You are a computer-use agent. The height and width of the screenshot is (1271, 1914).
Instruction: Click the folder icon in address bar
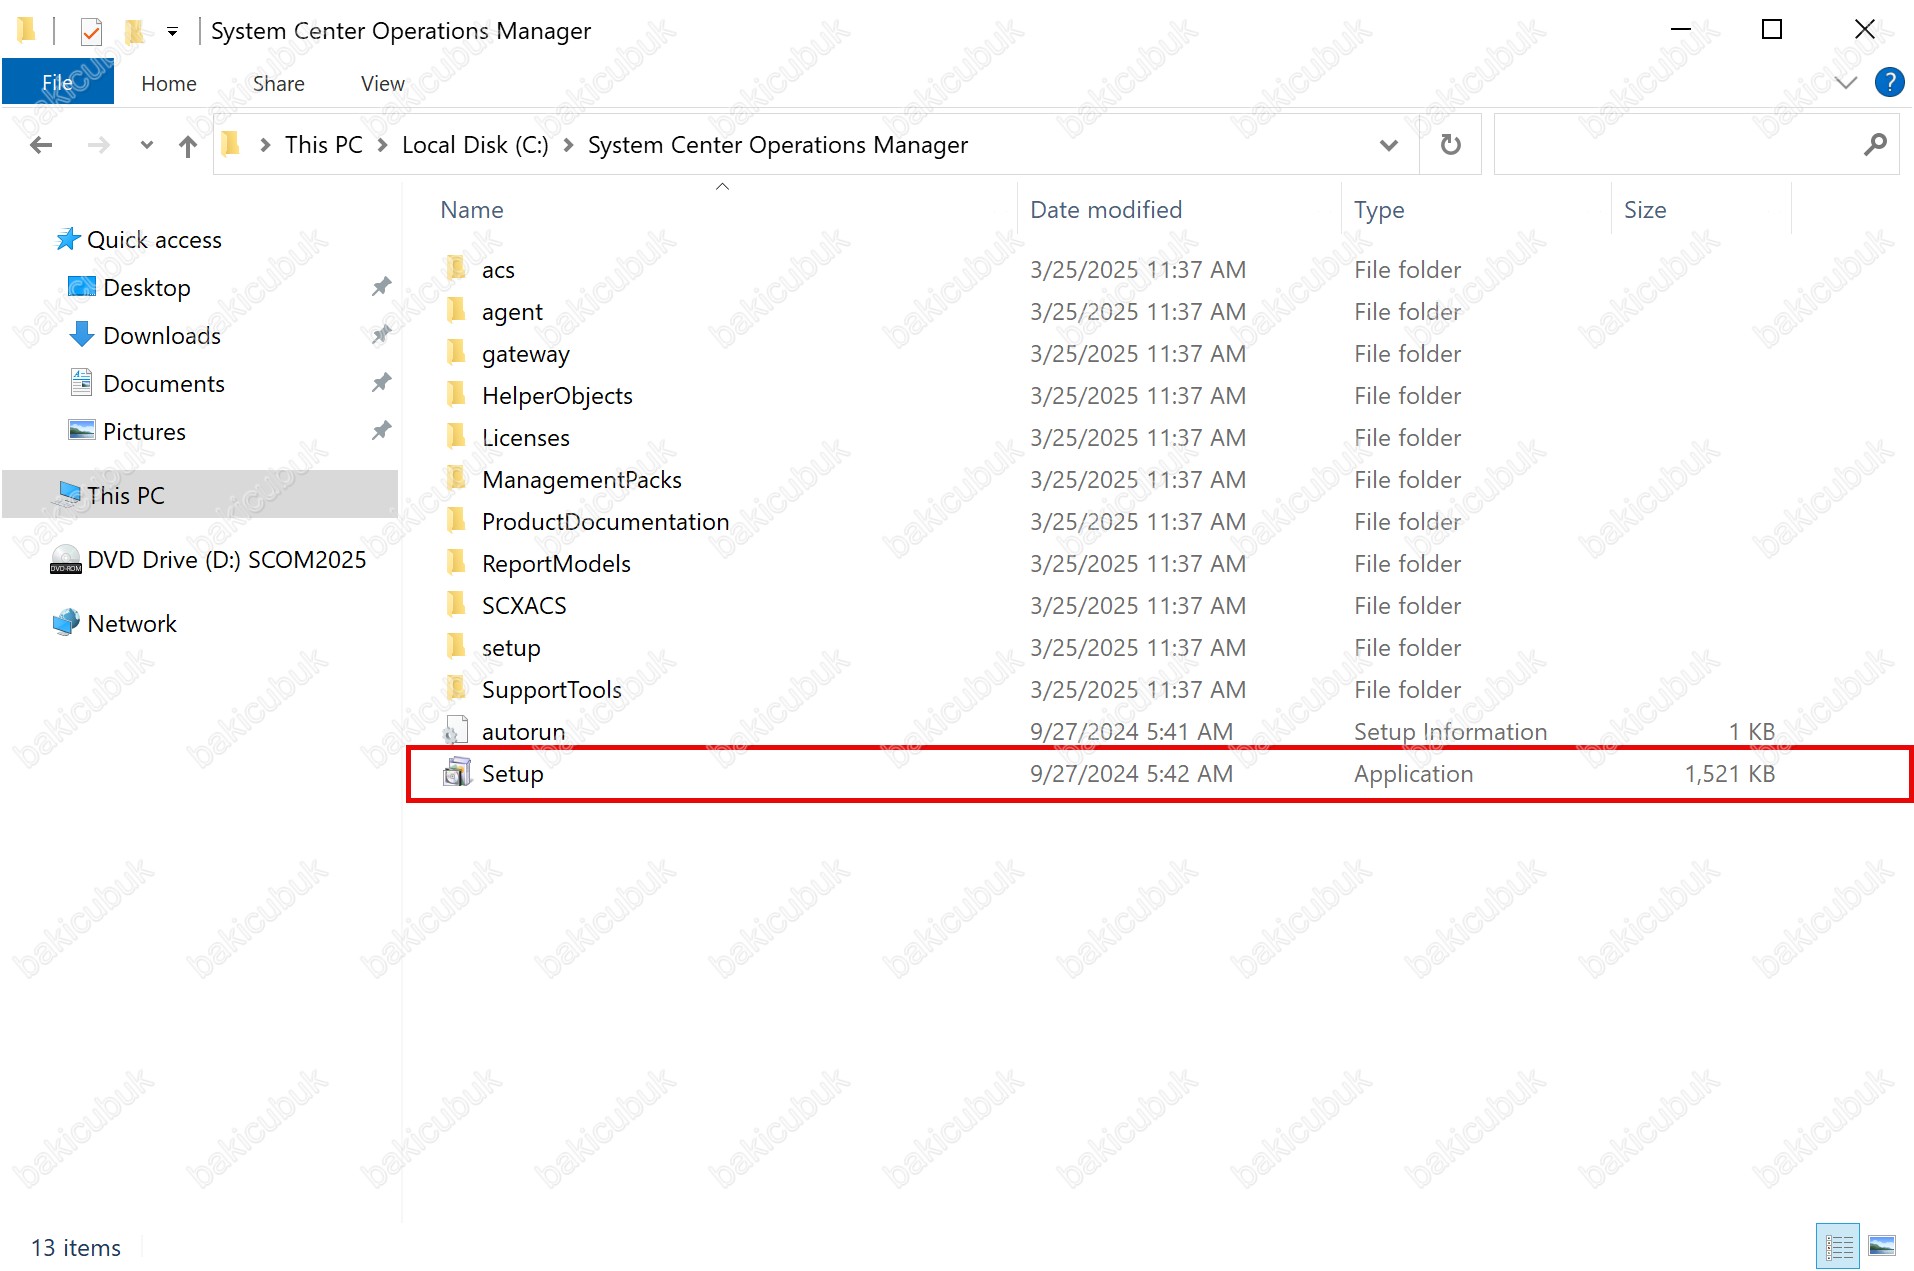pyautogui.click(x=231, y=144)
